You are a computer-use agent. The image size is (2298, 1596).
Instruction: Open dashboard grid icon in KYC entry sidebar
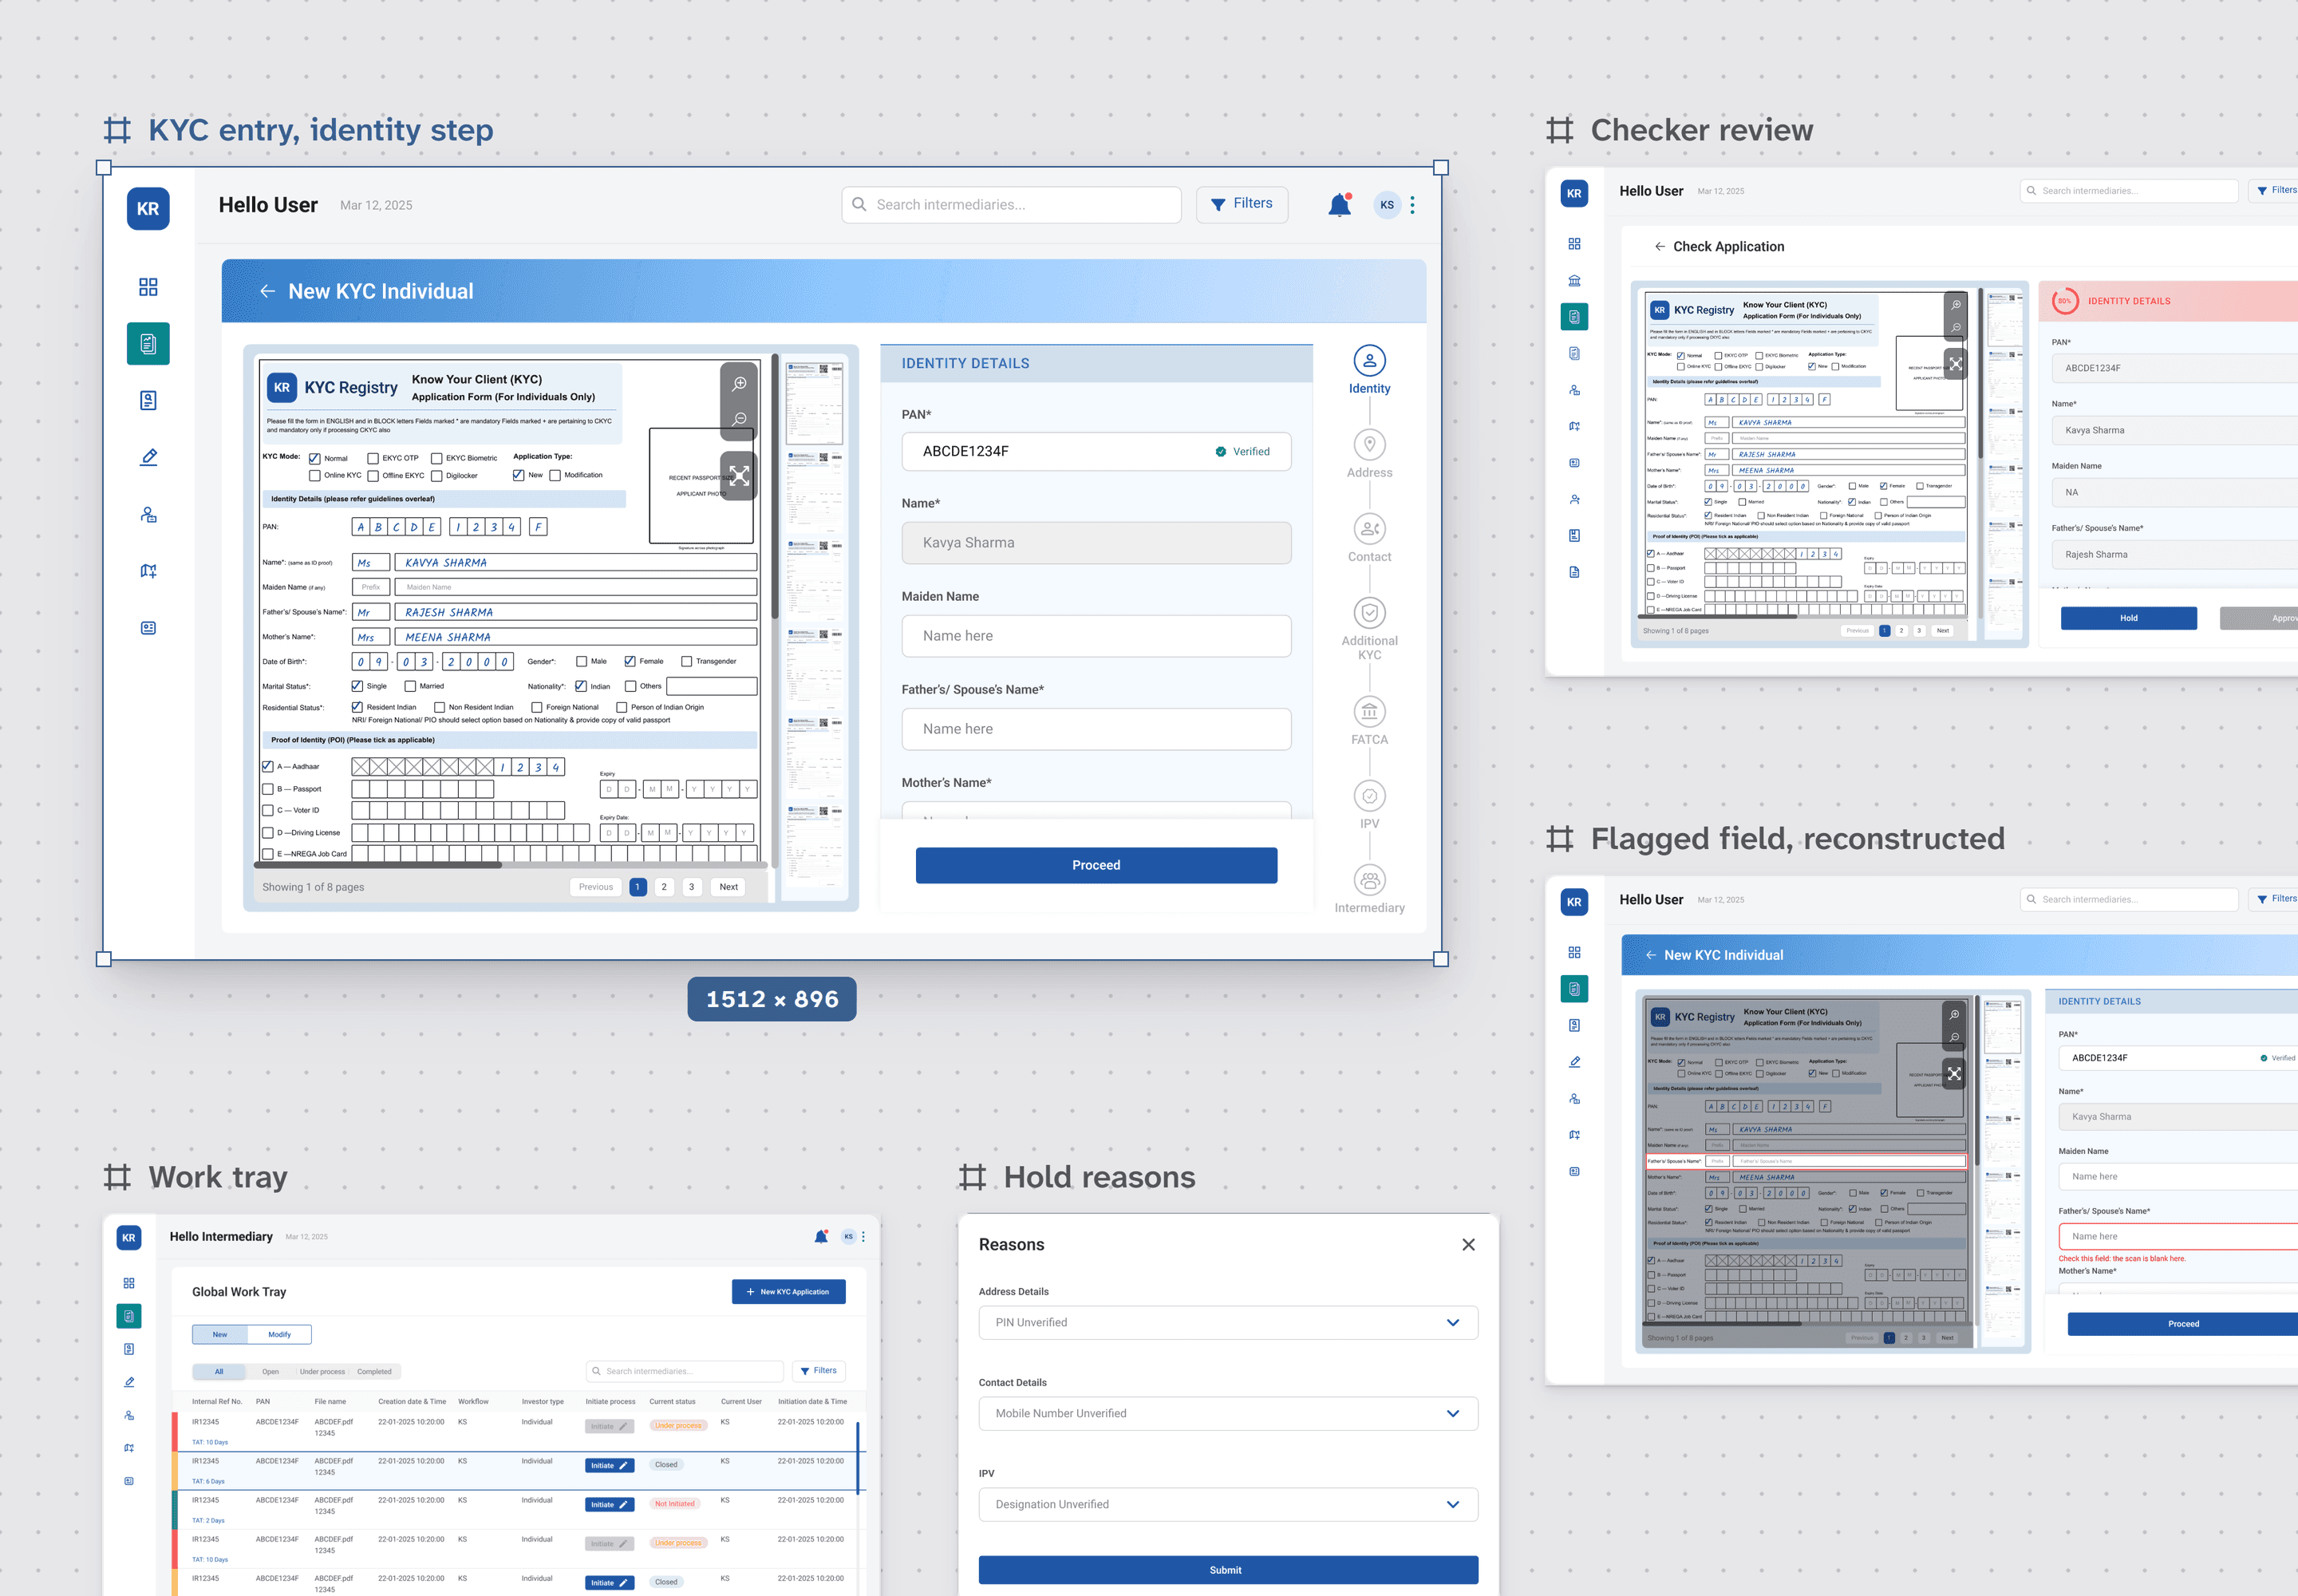148,287
